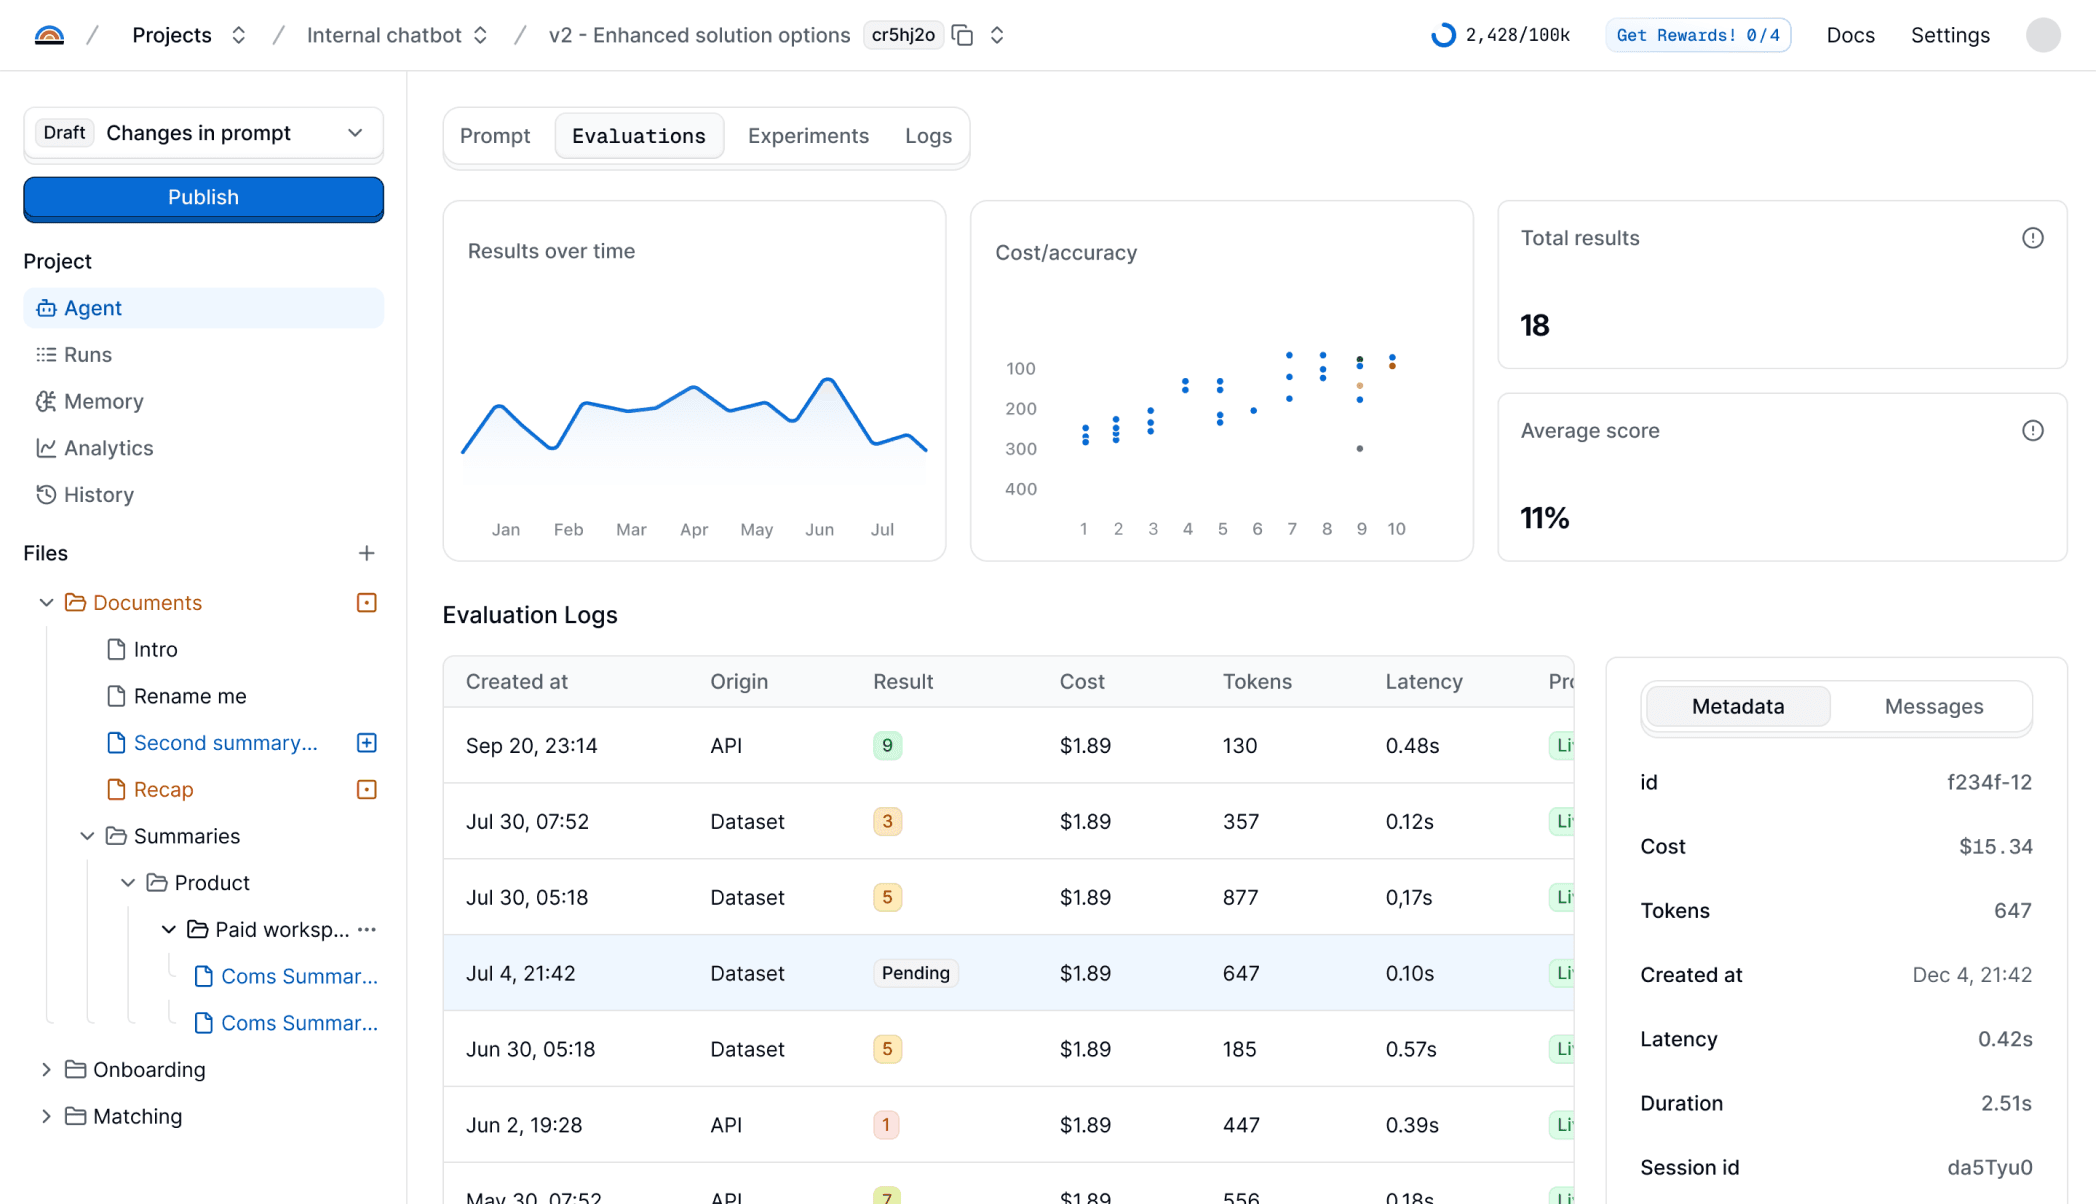Click the rainbow logo home icon

[x=49, y=35]
